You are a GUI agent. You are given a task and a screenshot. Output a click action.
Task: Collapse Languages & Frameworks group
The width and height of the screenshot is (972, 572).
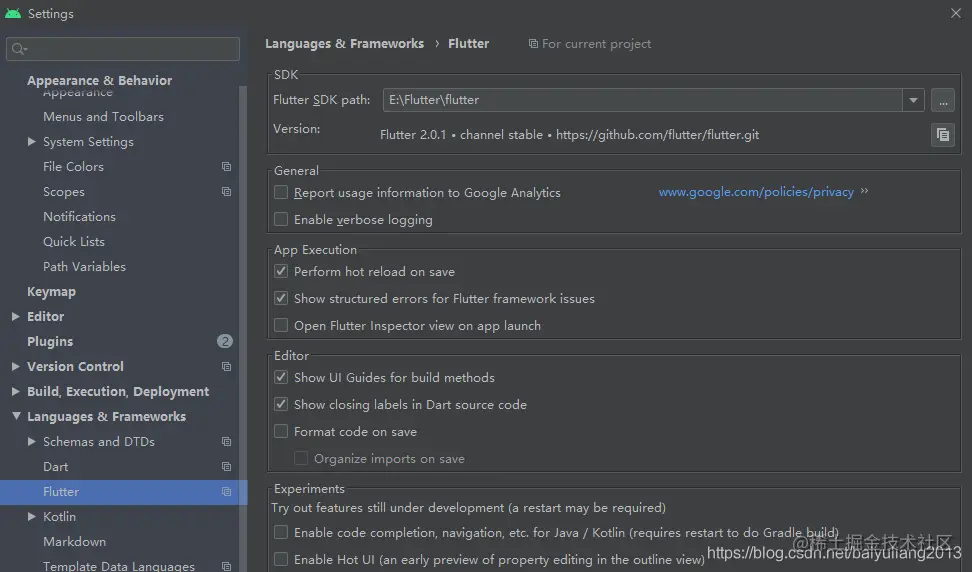tap(15, 416)
